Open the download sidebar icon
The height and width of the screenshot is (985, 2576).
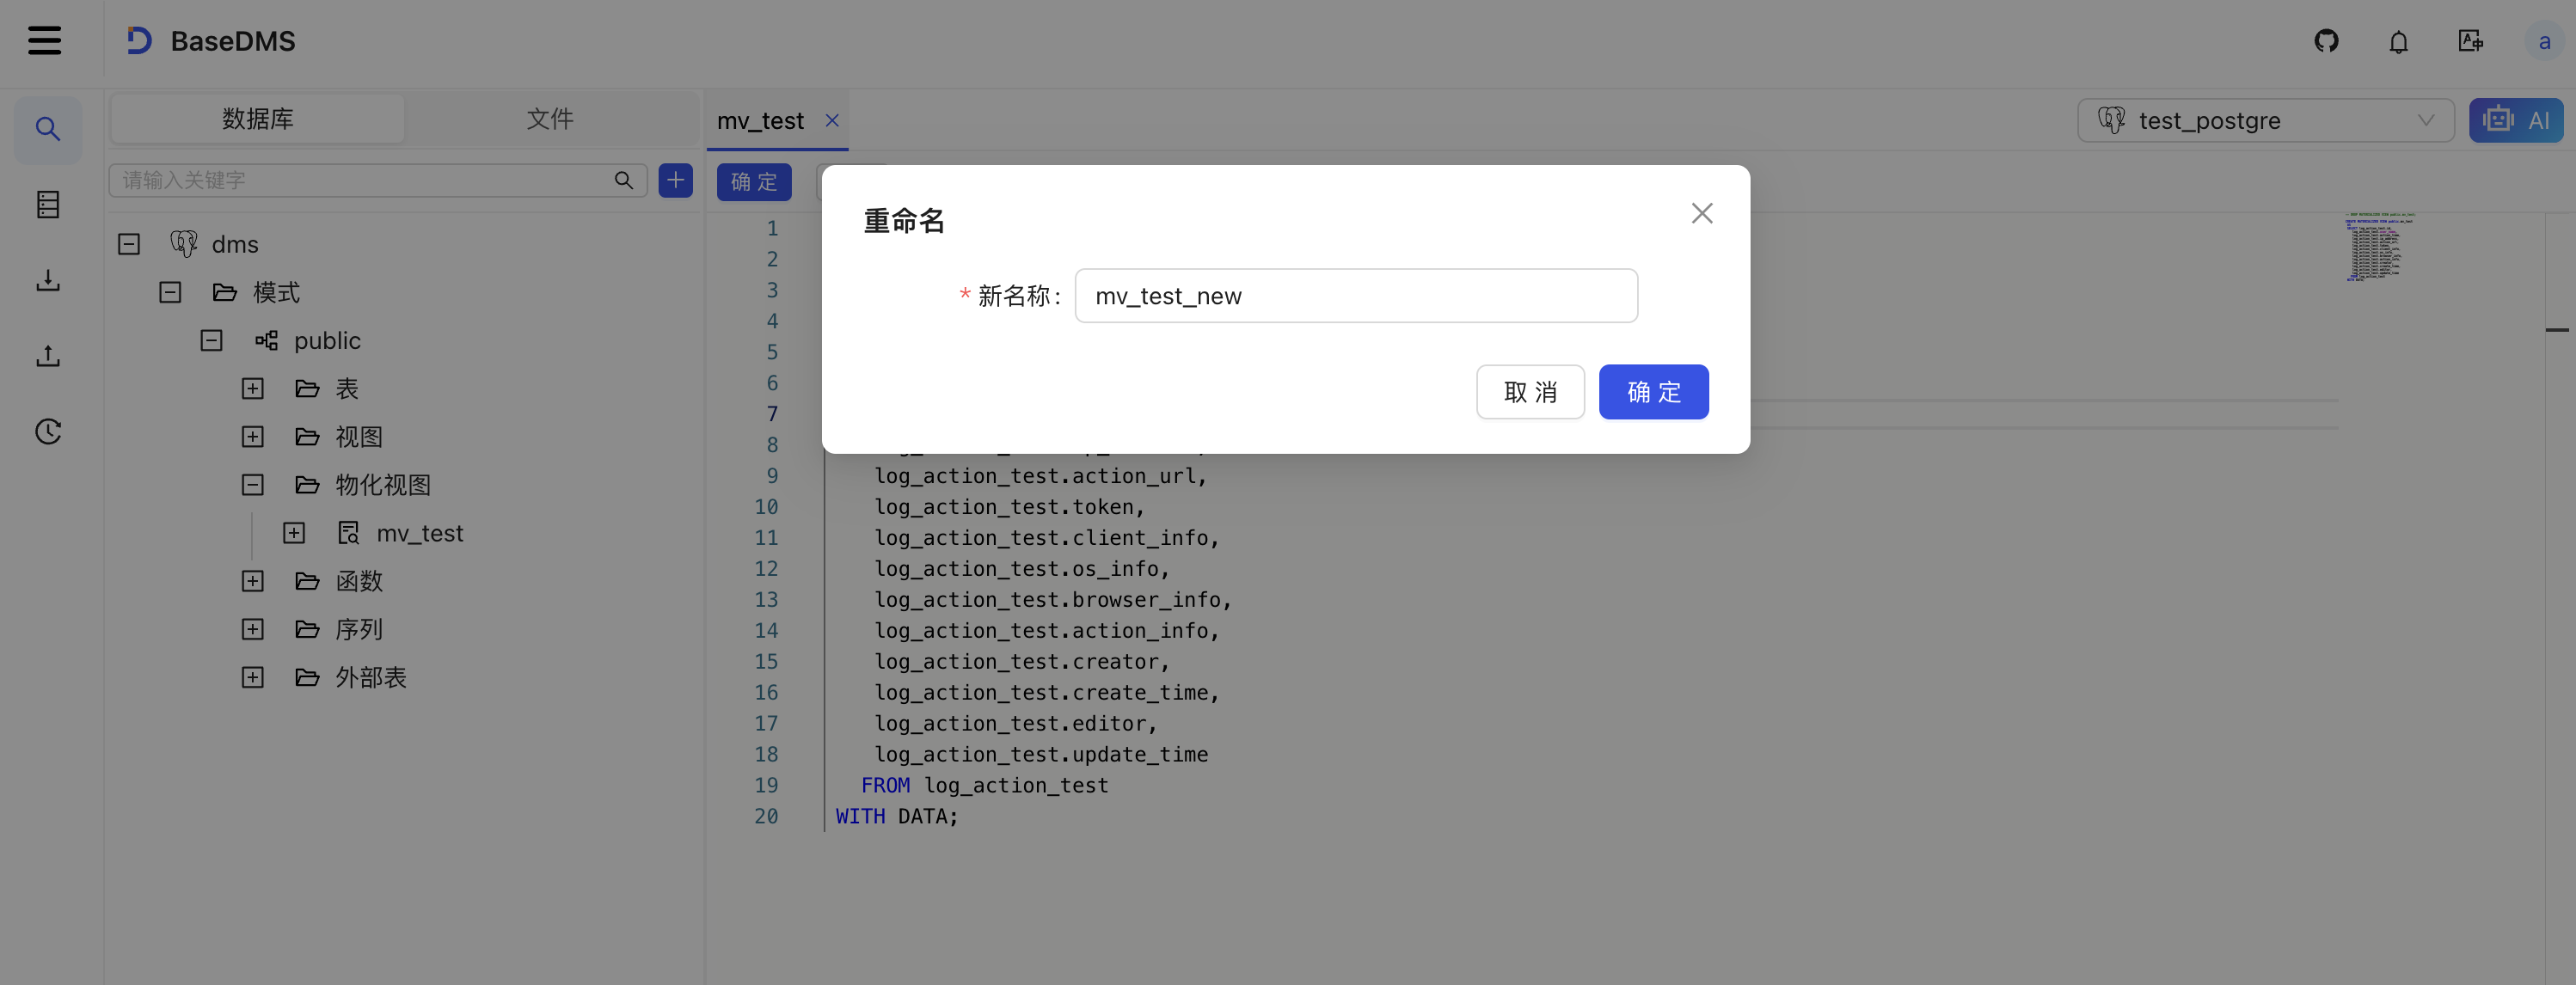click(48, 280)
